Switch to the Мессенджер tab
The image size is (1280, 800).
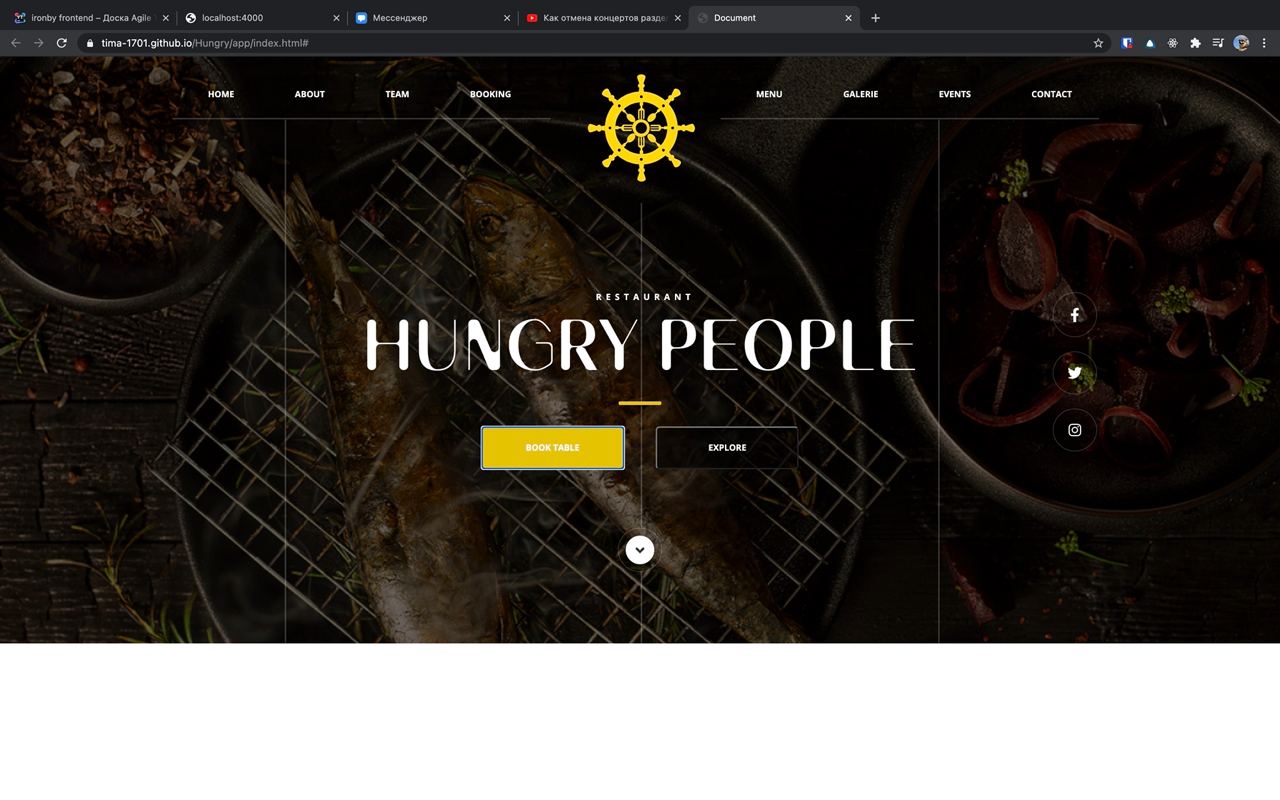click(x=432, y=18)
